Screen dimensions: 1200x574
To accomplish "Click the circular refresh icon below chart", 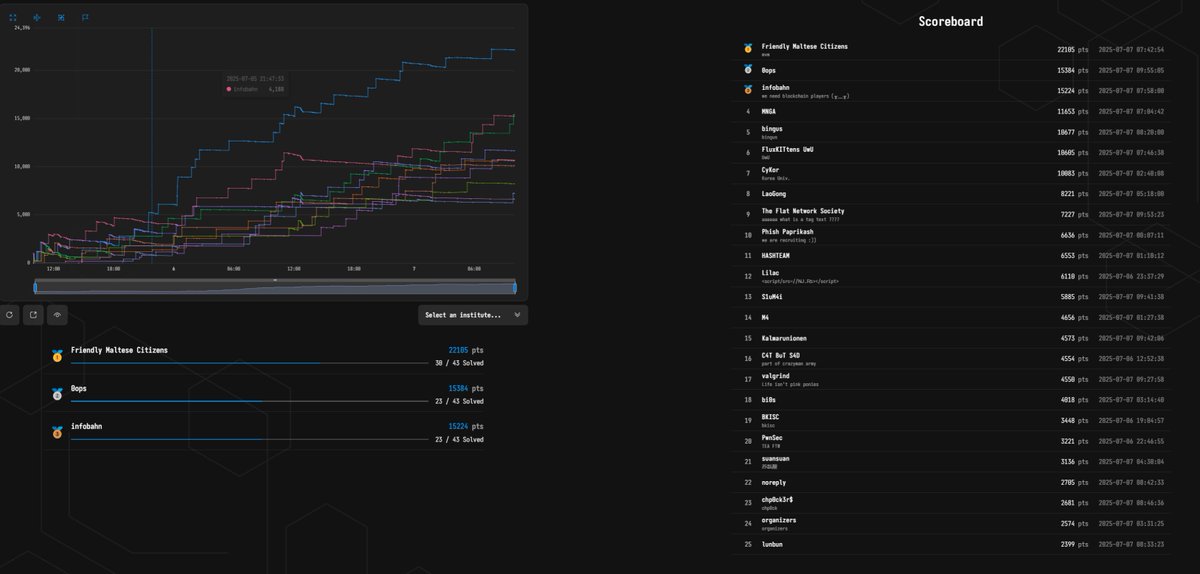I will coord(9,315).
